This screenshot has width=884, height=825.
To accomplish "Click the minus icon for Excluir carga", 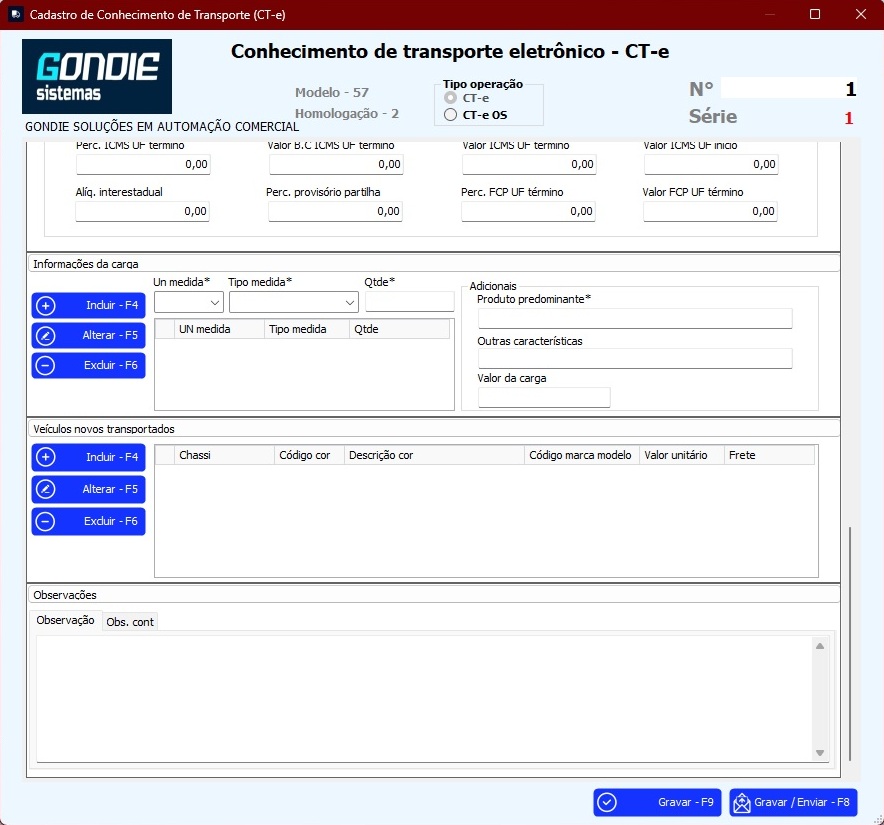I will coord(46,366).
